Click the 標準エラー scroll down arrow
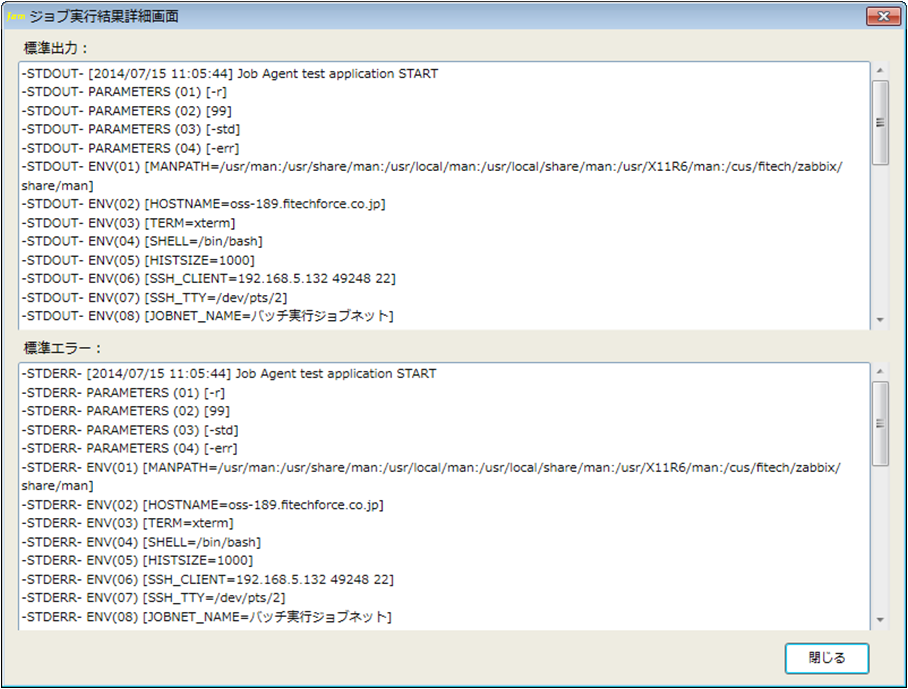908x689 pixels. (880, 620)
